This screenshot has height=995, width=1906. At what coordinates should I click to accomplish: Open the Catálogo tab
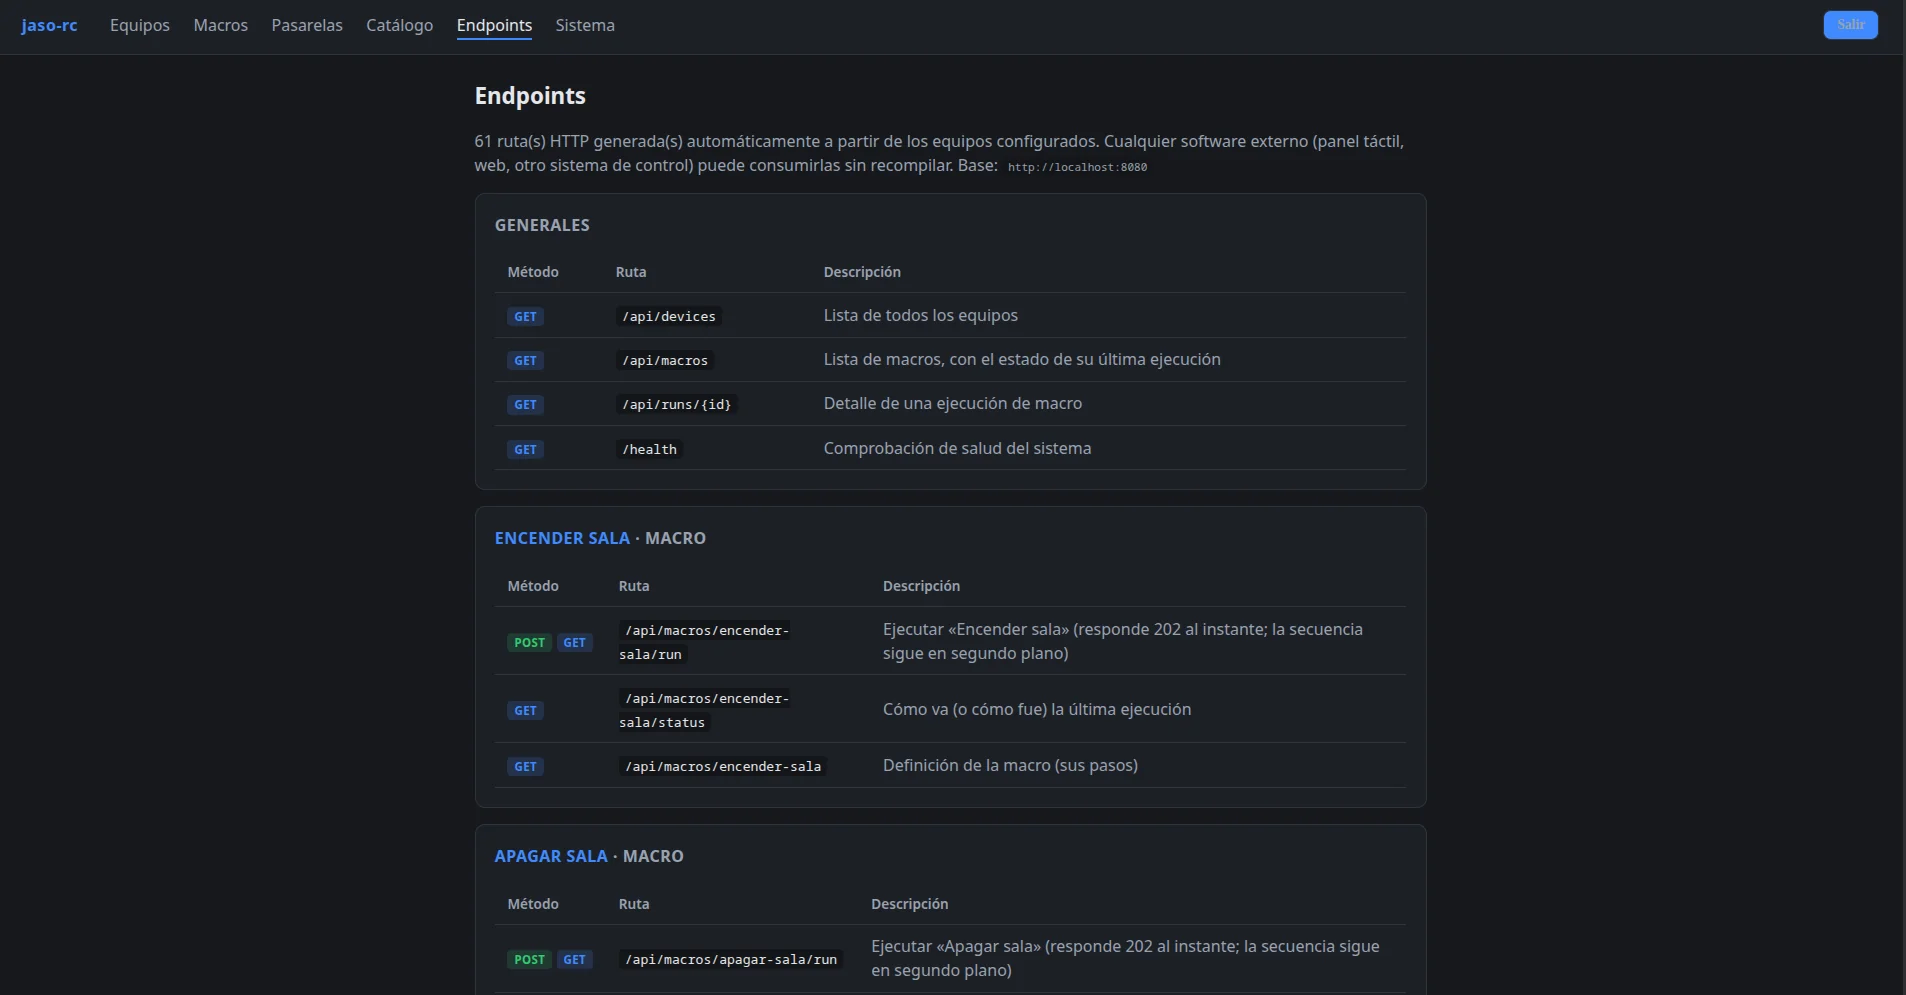(x=400, y=25)
